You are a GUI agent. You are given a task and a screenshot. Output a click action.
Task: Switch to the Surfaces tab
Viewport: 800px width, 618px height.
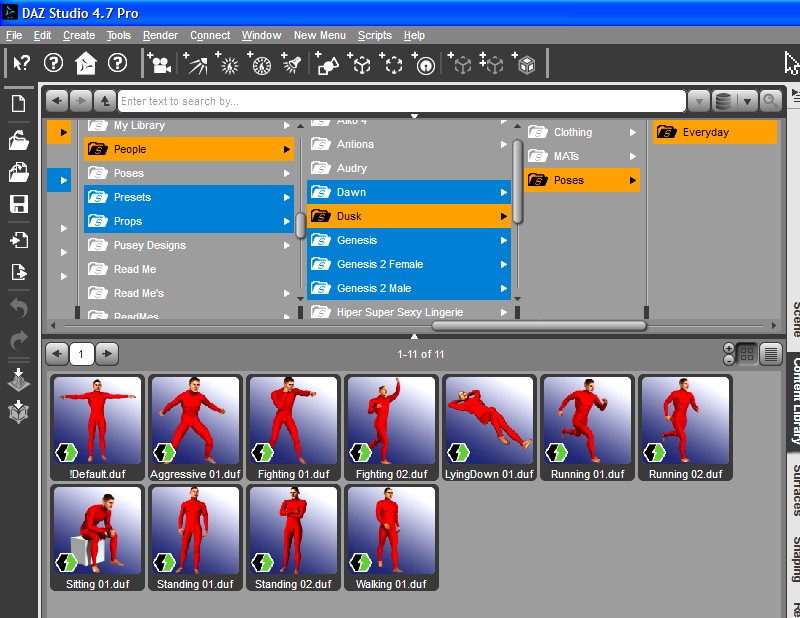[795, 490]
